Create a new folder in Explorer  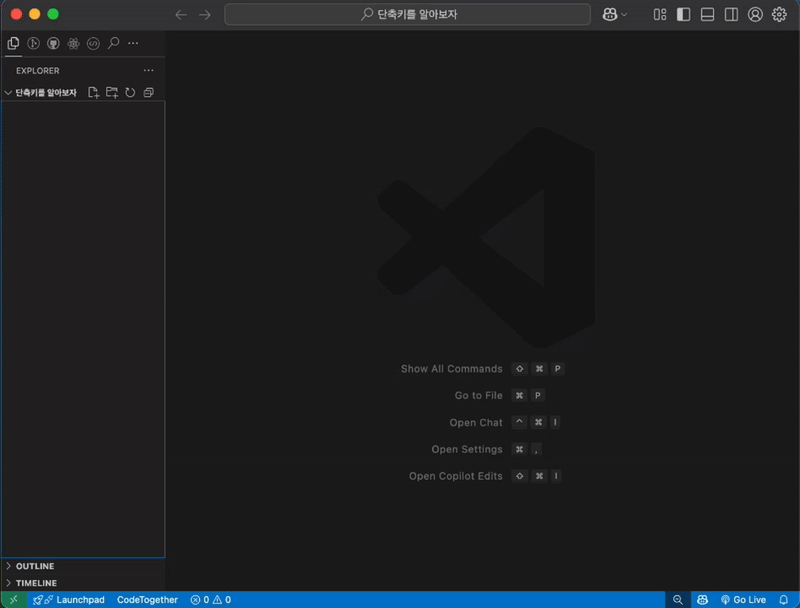click(112, 92)
